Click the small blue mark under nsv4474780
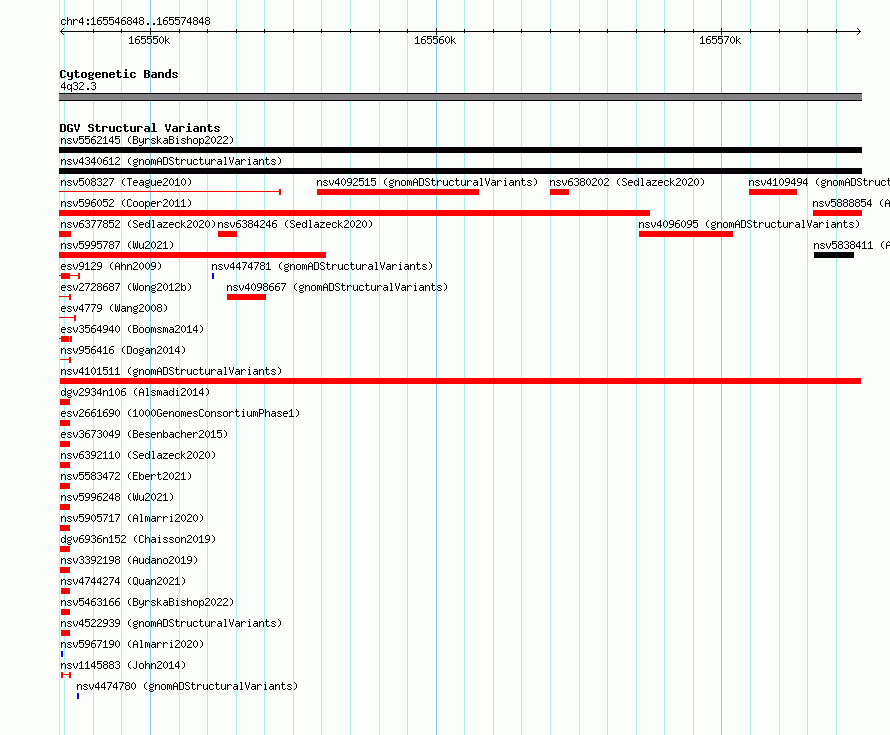This screenshot has width=890, height=735. pyautogui.click(x=78, y=696)
